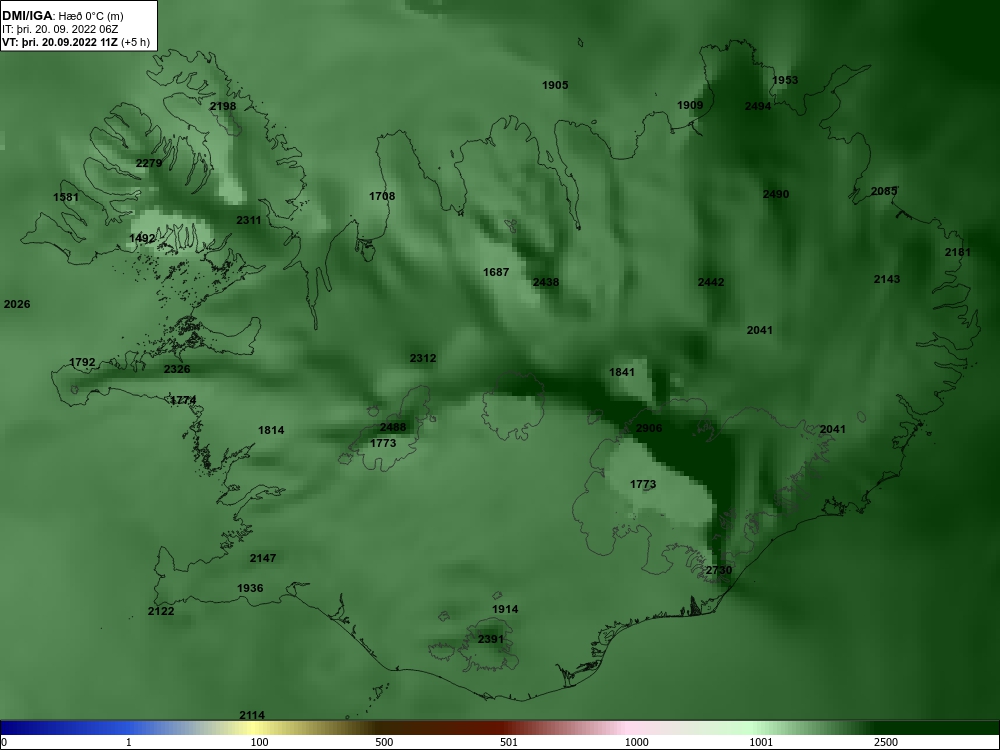Select the 2494 height value
Screen dimensions: 1000x750
pyautogui.click(x=758, y=106)
